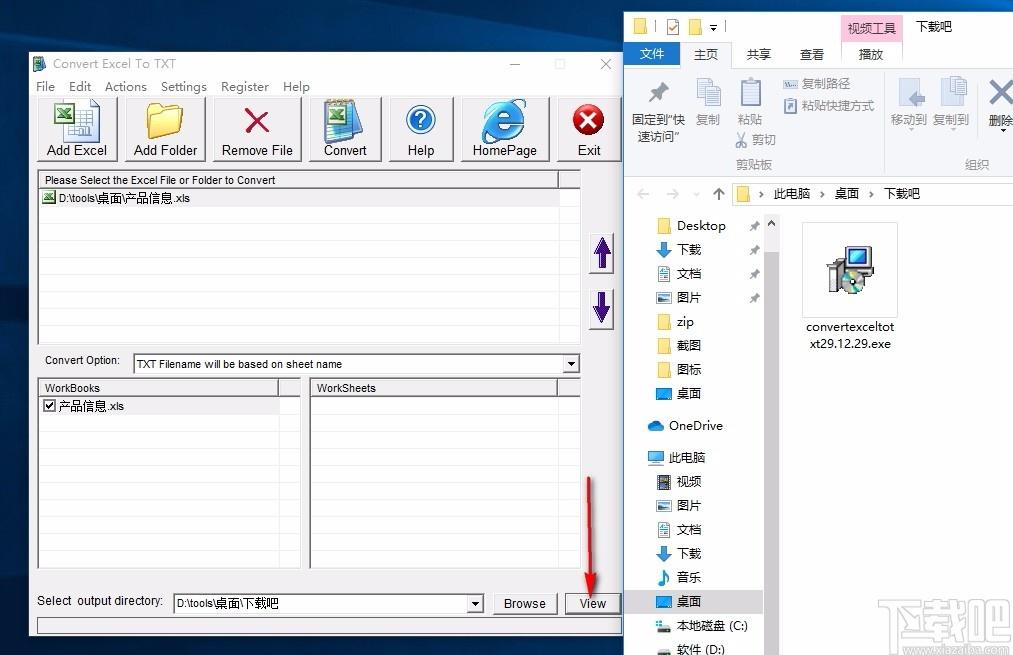Switch to 播放 ribbon tab
Image resolution: width=1013 pixels, height=655 pixels.
click(x=871, y=54)
